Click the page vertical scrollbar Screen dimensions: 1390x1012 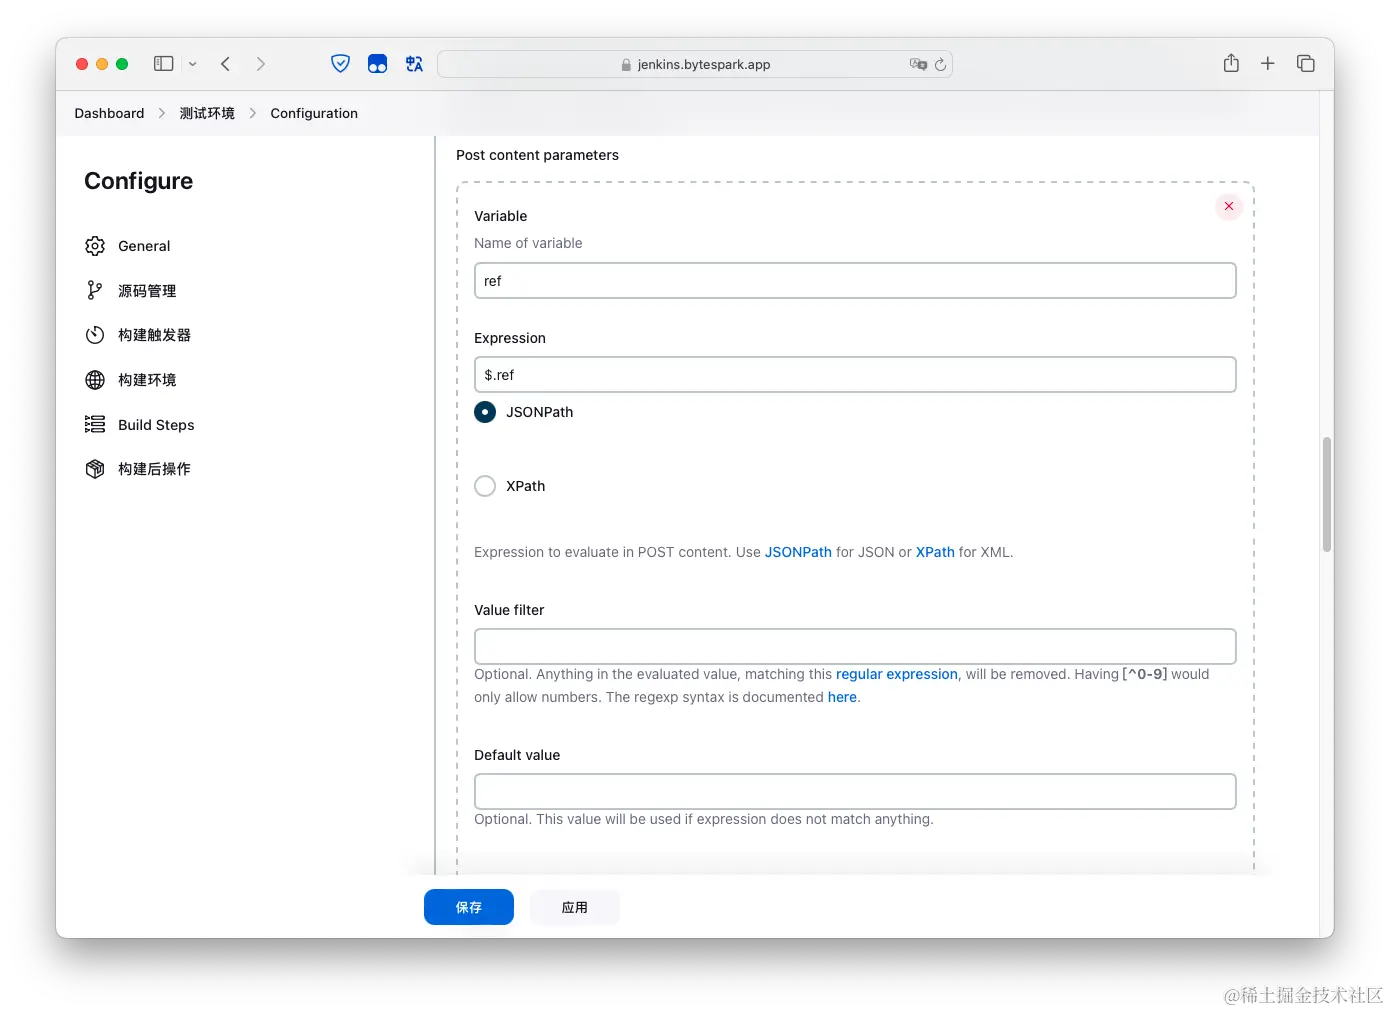pyautogui.click(x=1327, y=494)
